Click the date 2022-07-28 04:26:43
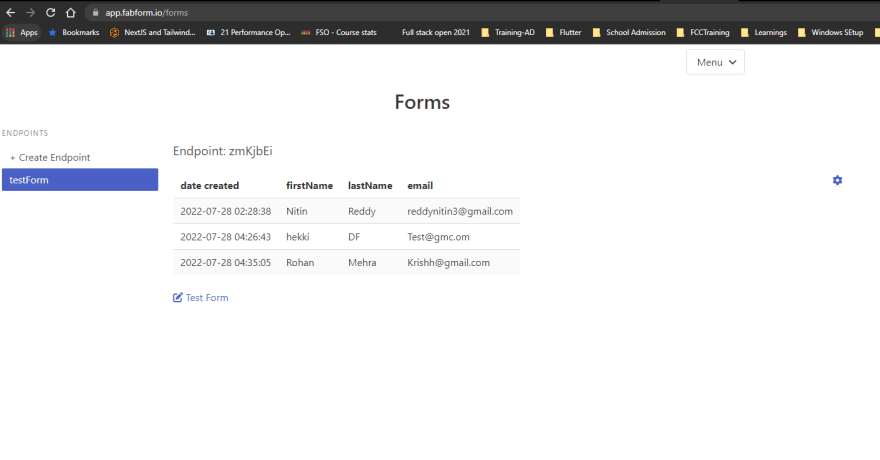 coord(226,237)
